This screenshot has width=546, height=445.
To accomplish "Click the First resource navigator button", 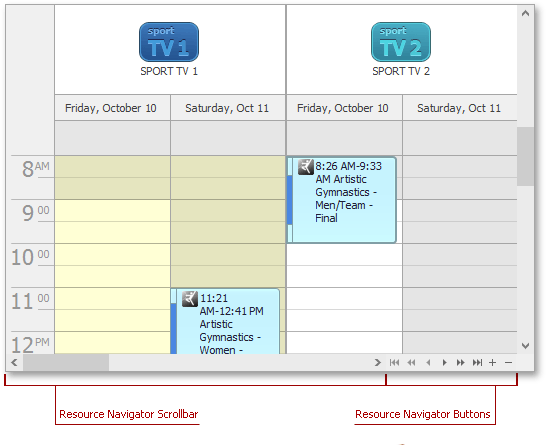I will (x=394, y=362).
